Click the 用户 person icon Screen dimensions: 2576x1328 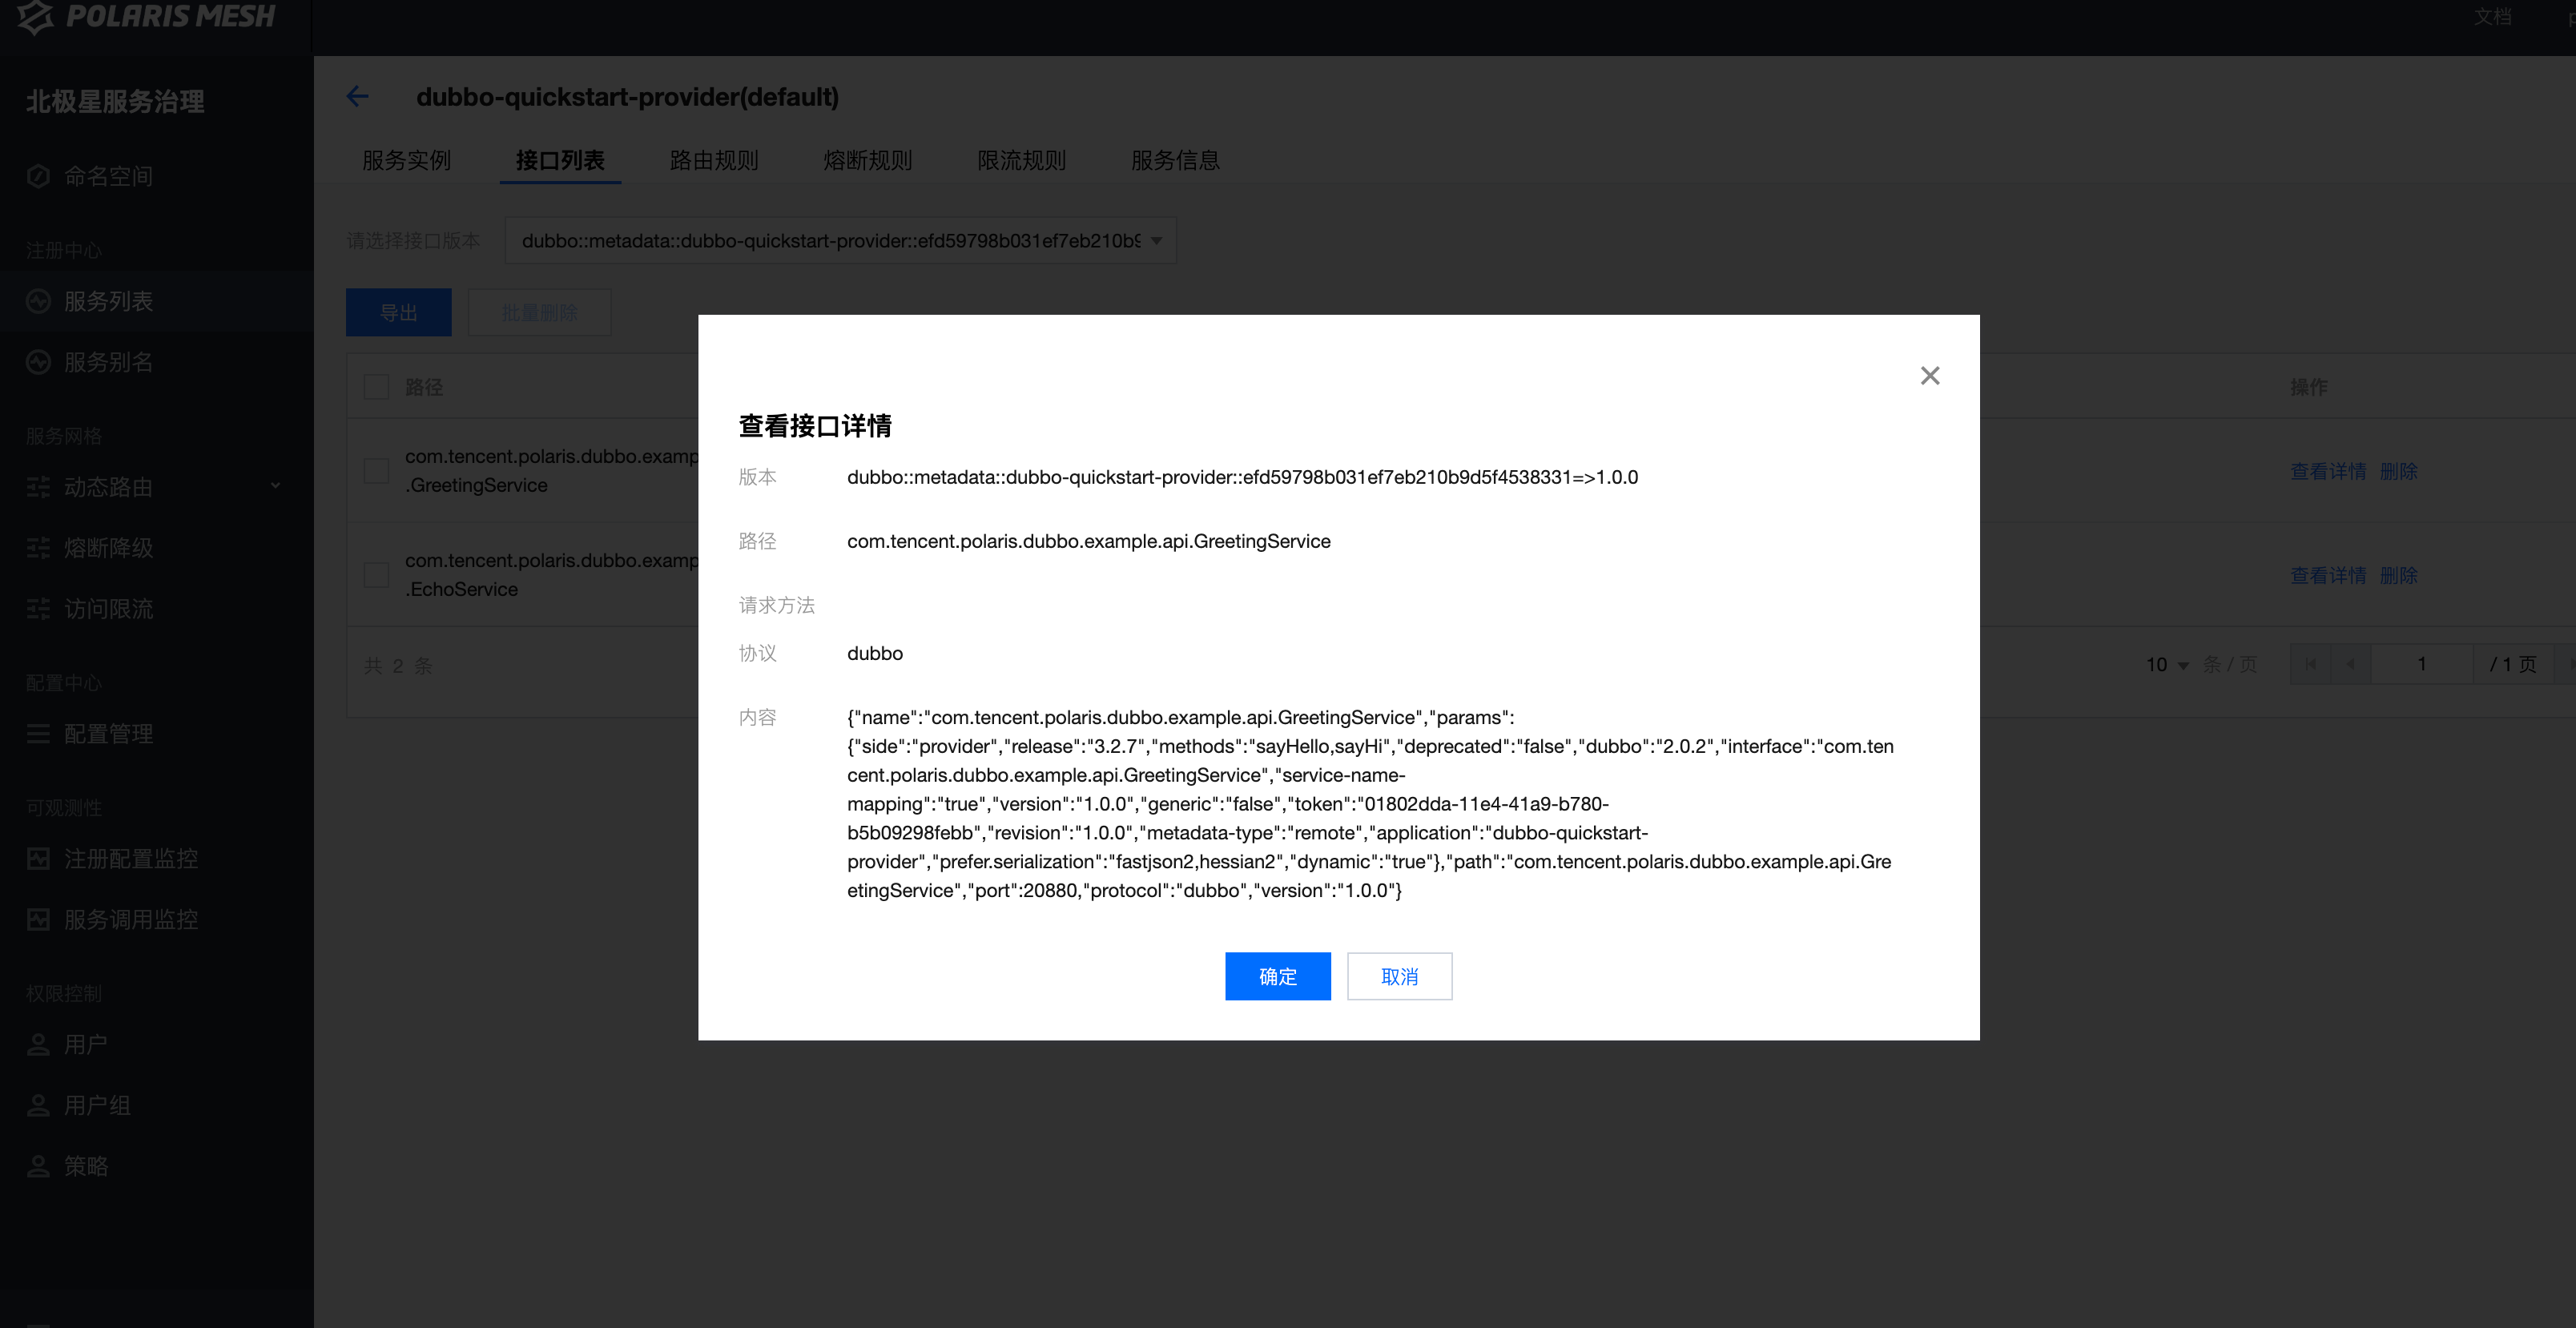[x=38, y=1045]
